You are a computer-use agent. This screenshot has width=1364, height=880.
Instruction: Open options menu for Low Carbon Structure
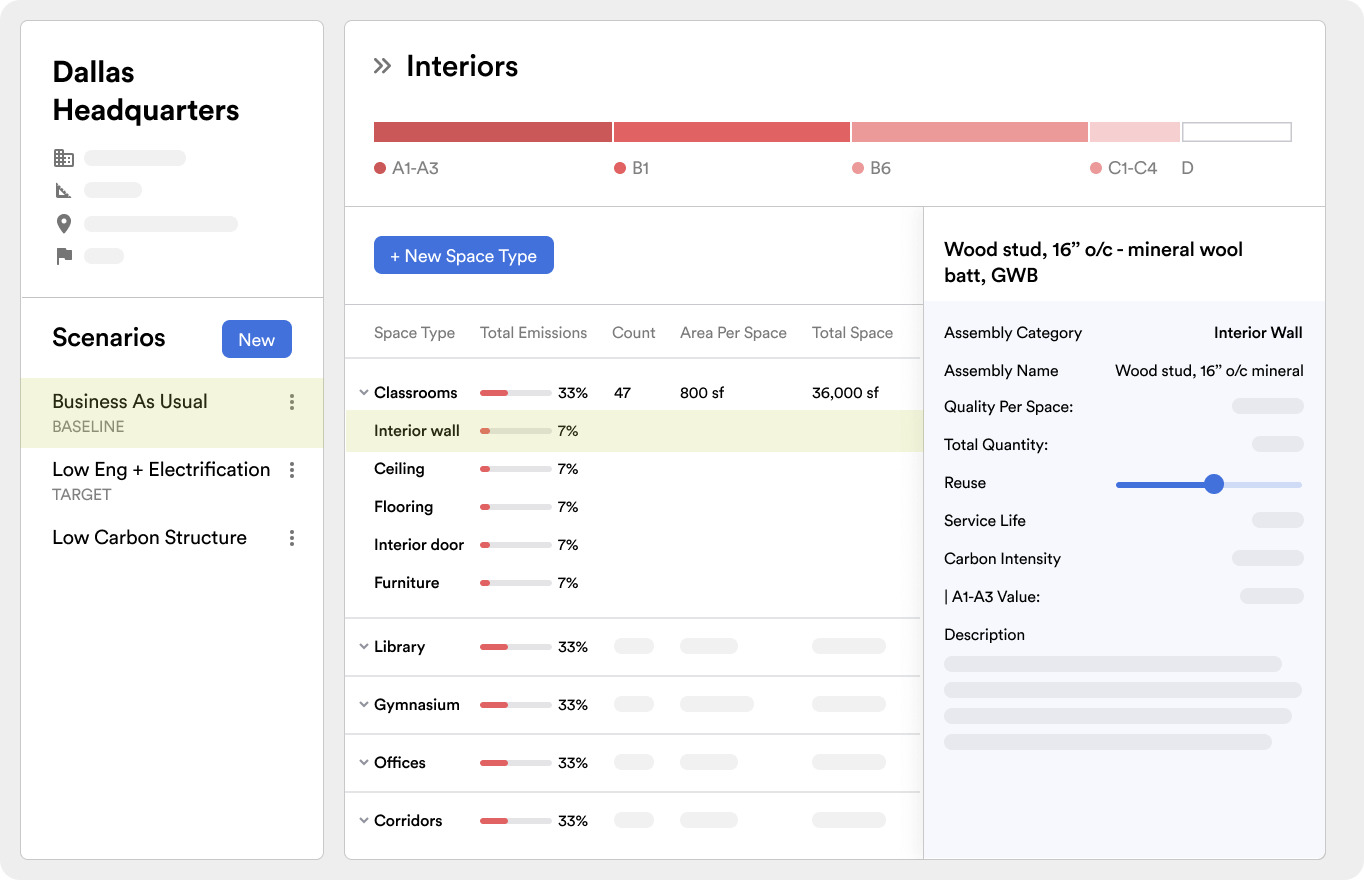[292, 538]
